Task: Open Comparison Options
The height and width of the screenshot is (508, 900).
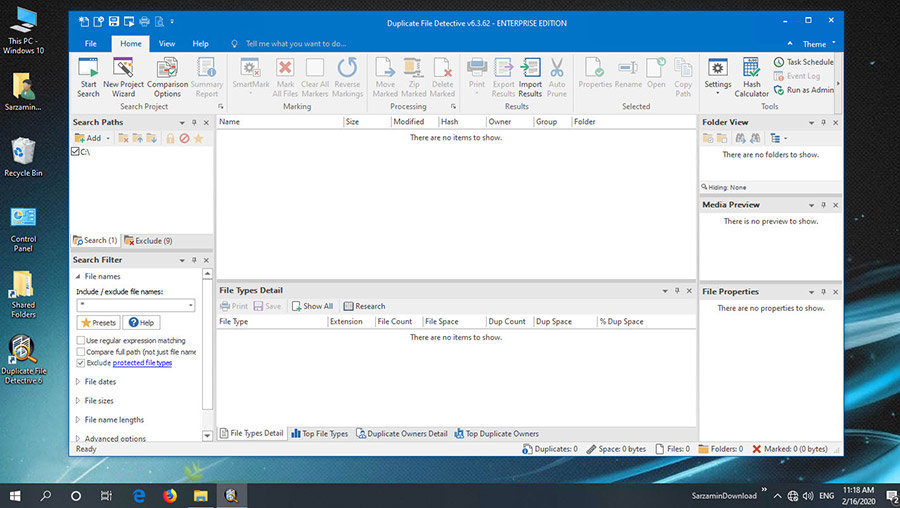Action: coord(167,77)
